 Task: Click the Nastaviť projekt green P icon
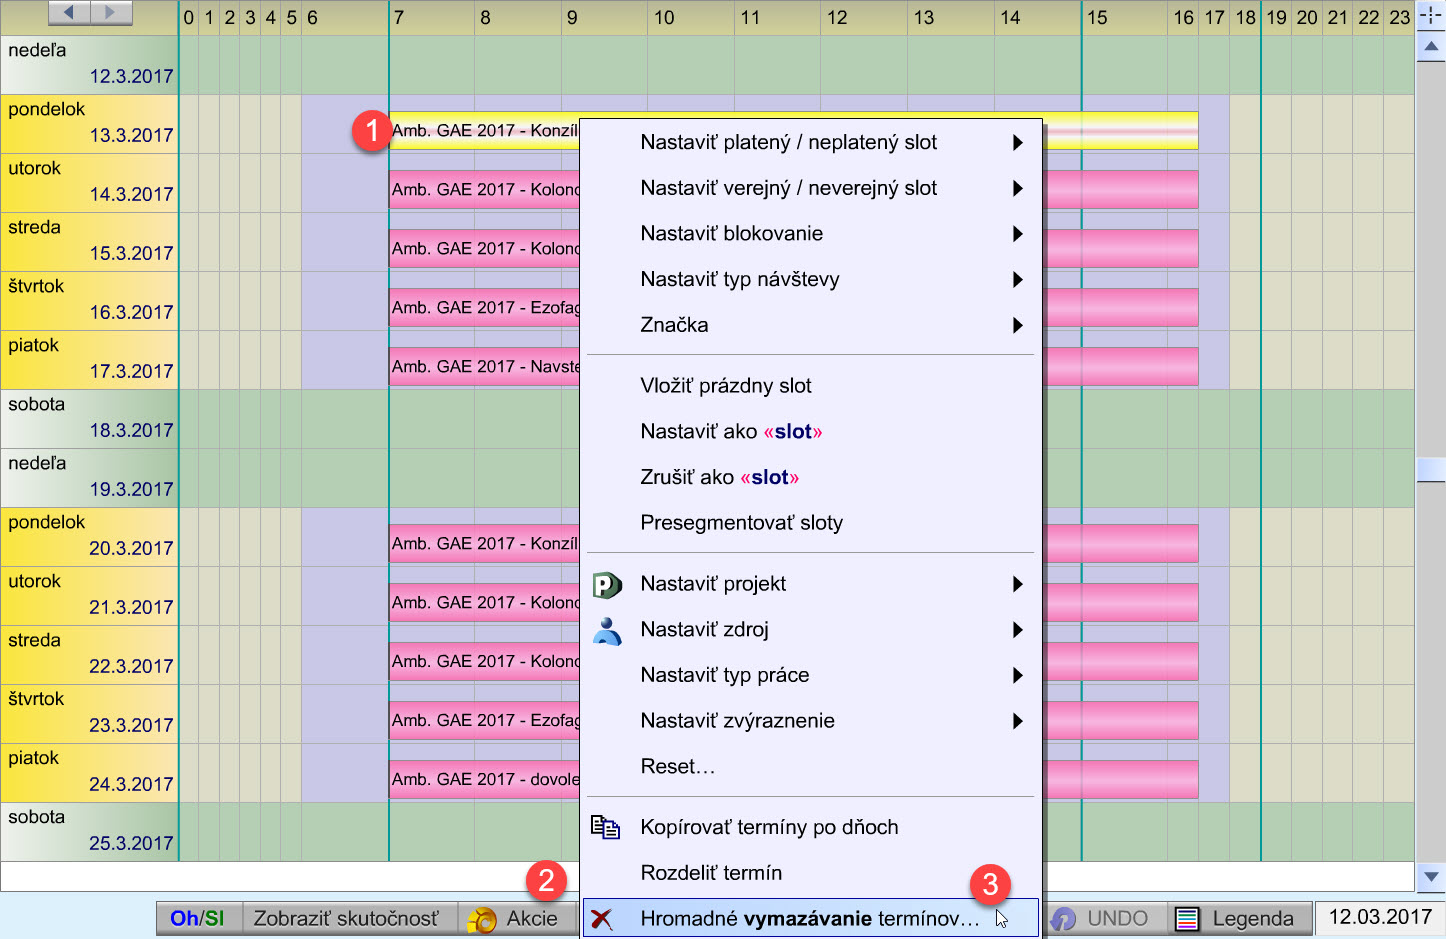607,584
